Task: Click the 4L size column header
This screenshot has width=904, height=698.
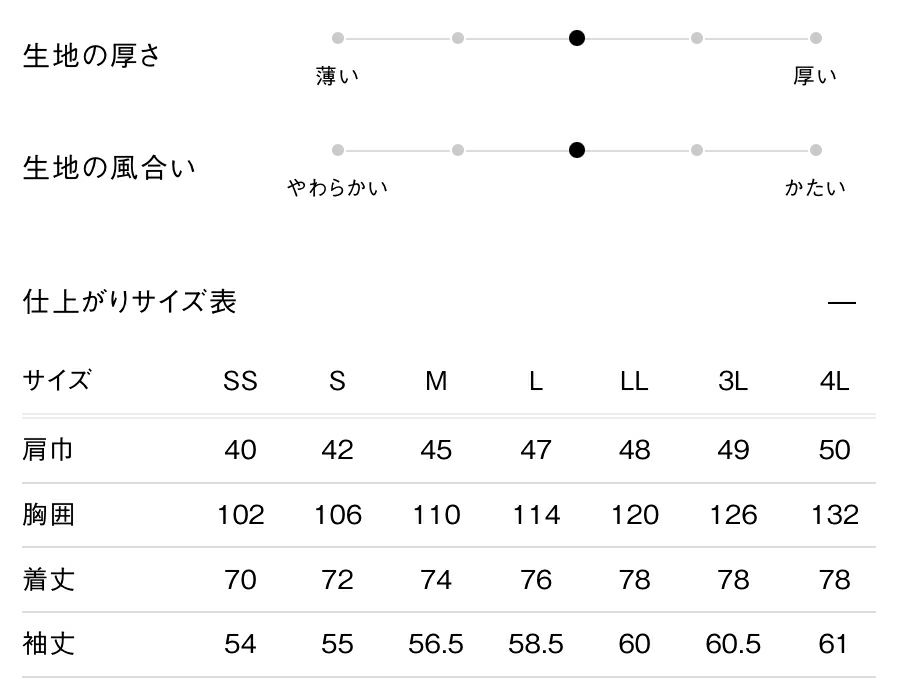Action: [833, 381]
